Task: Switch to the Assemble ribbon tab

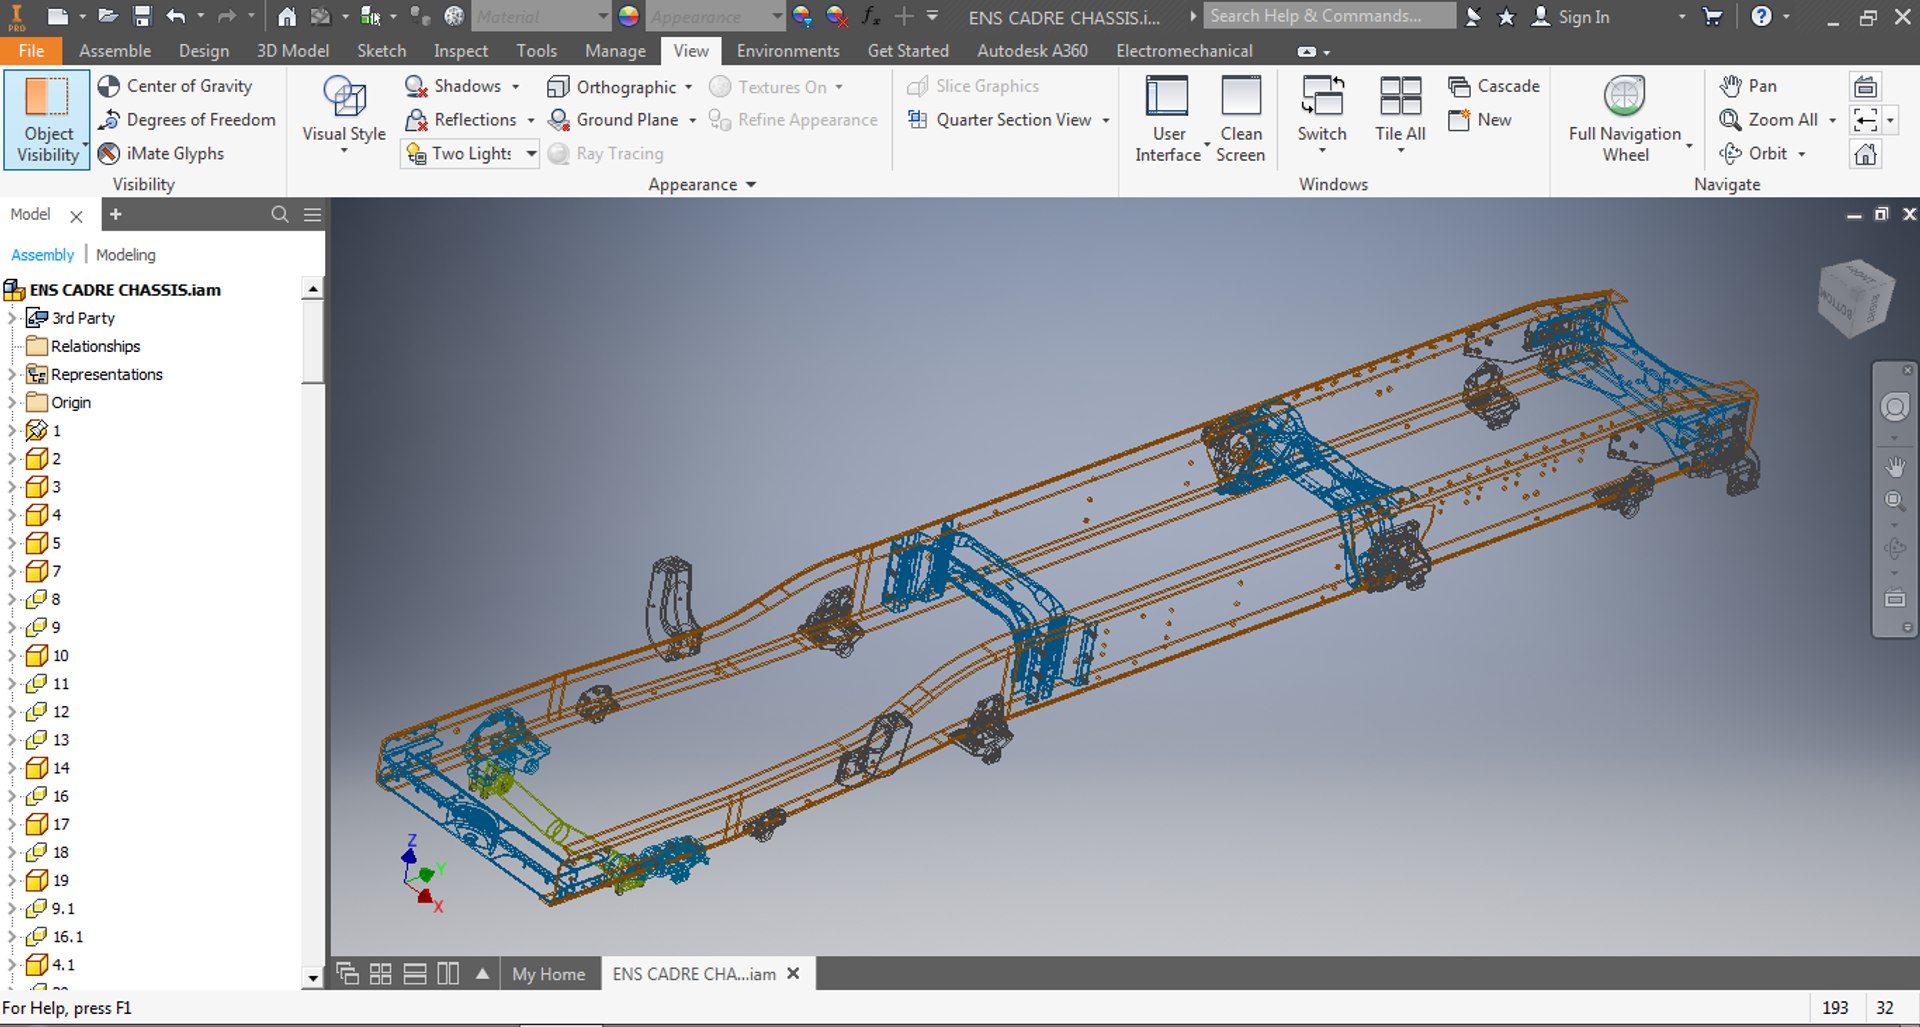Action: pos(115,51)
